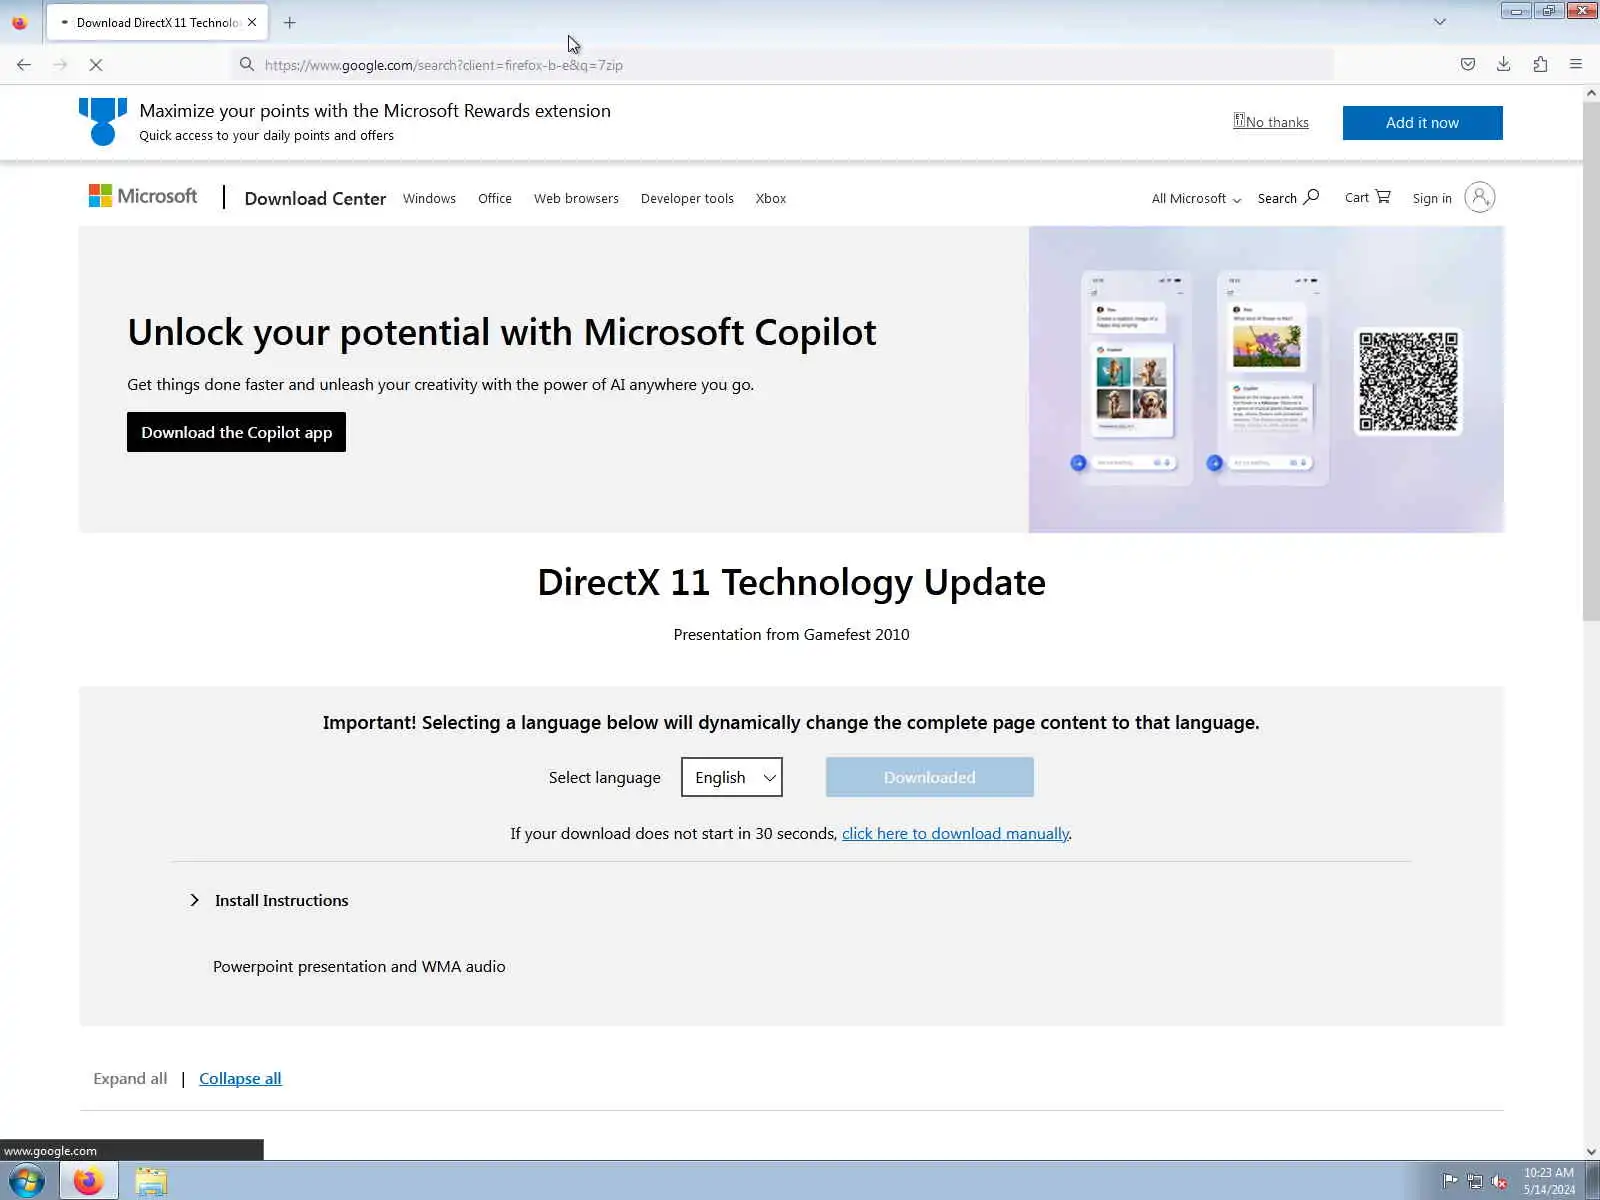Click the text Presentation from Gamefest 2010
Screen dimensions: 1600x1200
tap(791, 634)
